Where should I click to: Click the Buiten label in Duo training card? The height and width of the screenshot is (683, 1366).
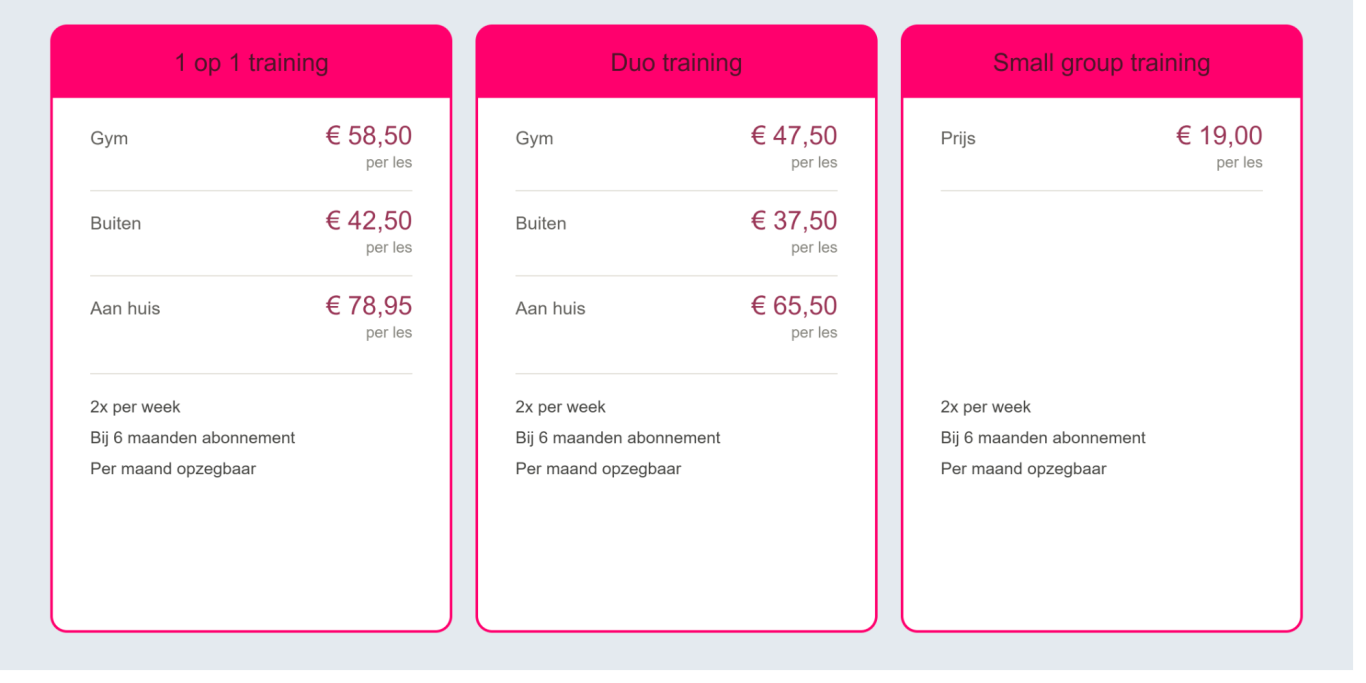541,224
